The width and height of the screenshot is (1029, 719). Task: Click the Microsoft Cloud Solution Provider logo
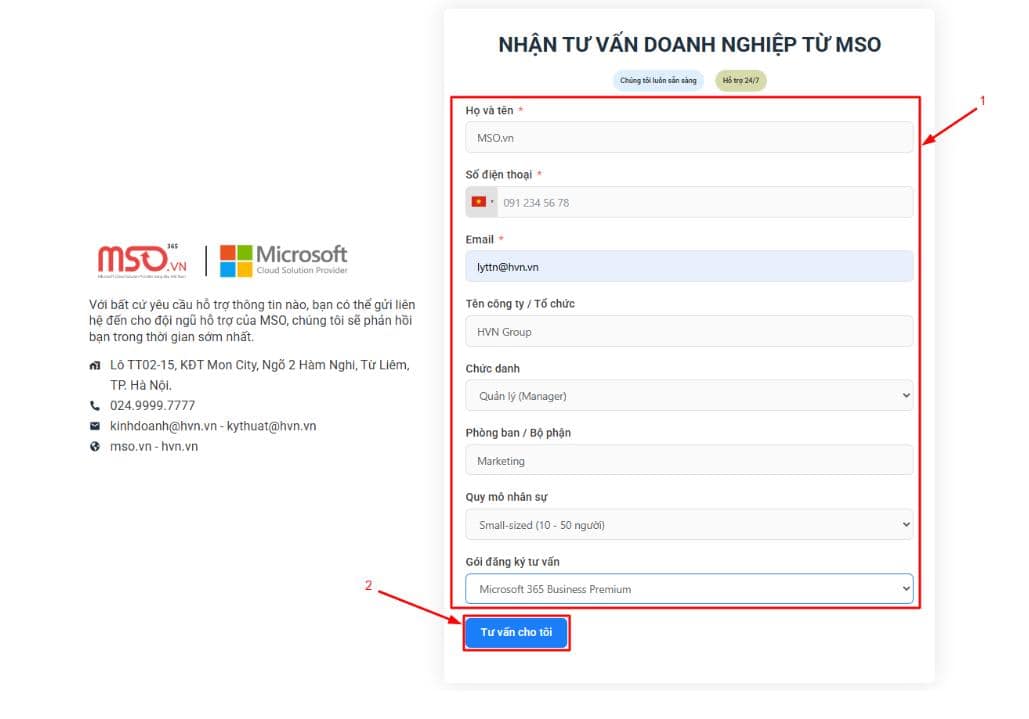point(284,260)
